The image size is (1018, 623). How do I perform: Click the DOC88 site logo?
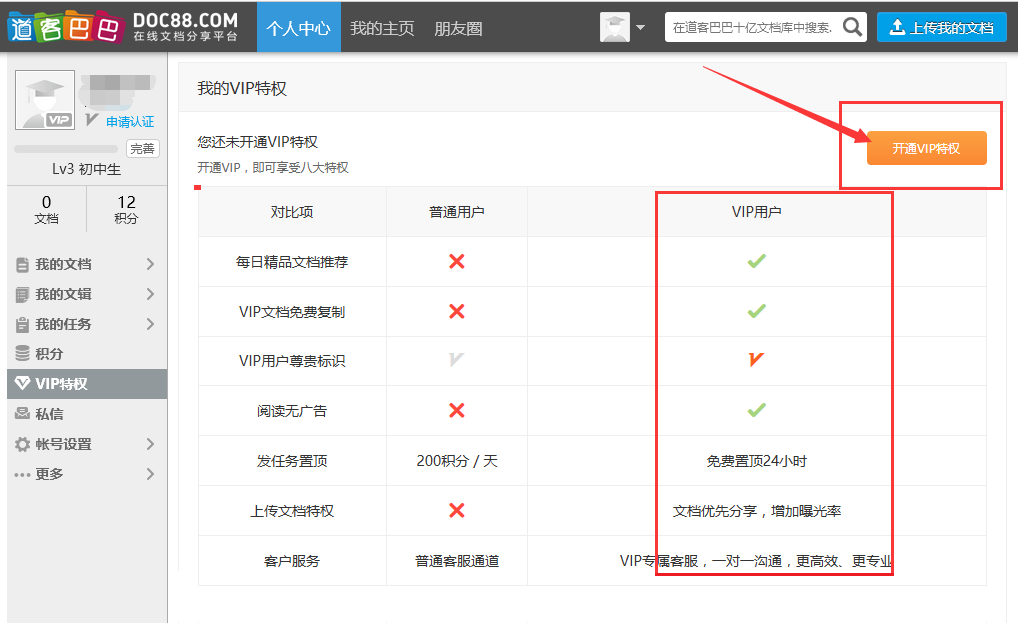(124, 27)
